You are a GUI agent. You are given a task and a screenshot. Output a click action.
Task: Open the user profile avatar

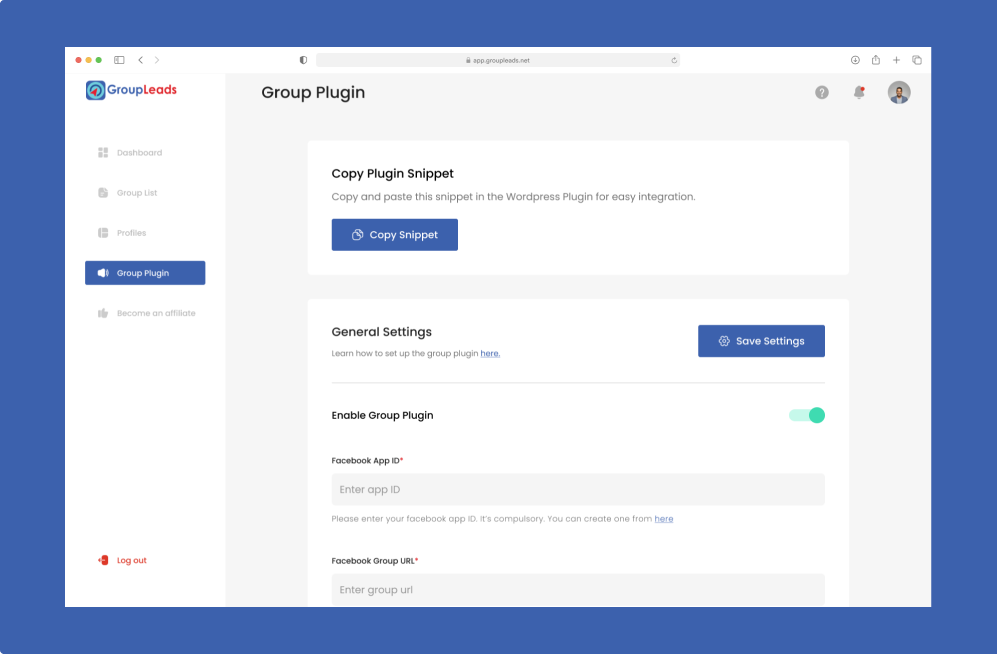click(x=899, y=92)
